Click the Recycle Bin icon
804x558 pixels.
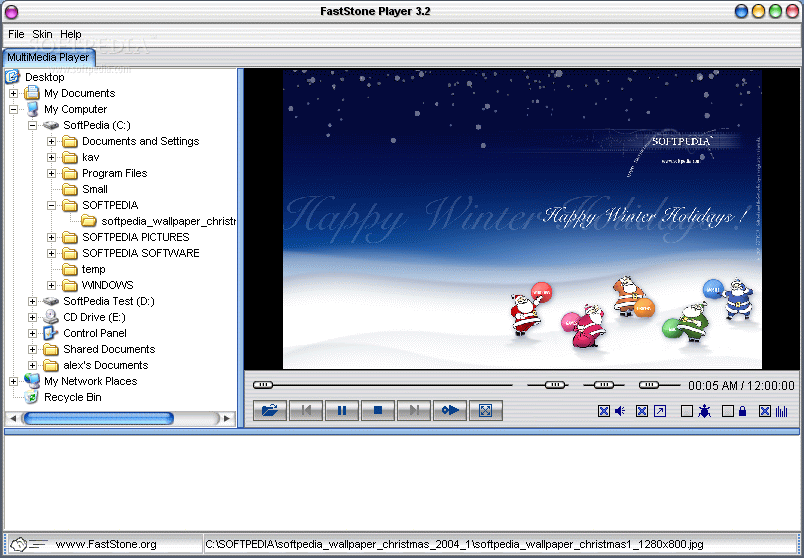point(32,397)
